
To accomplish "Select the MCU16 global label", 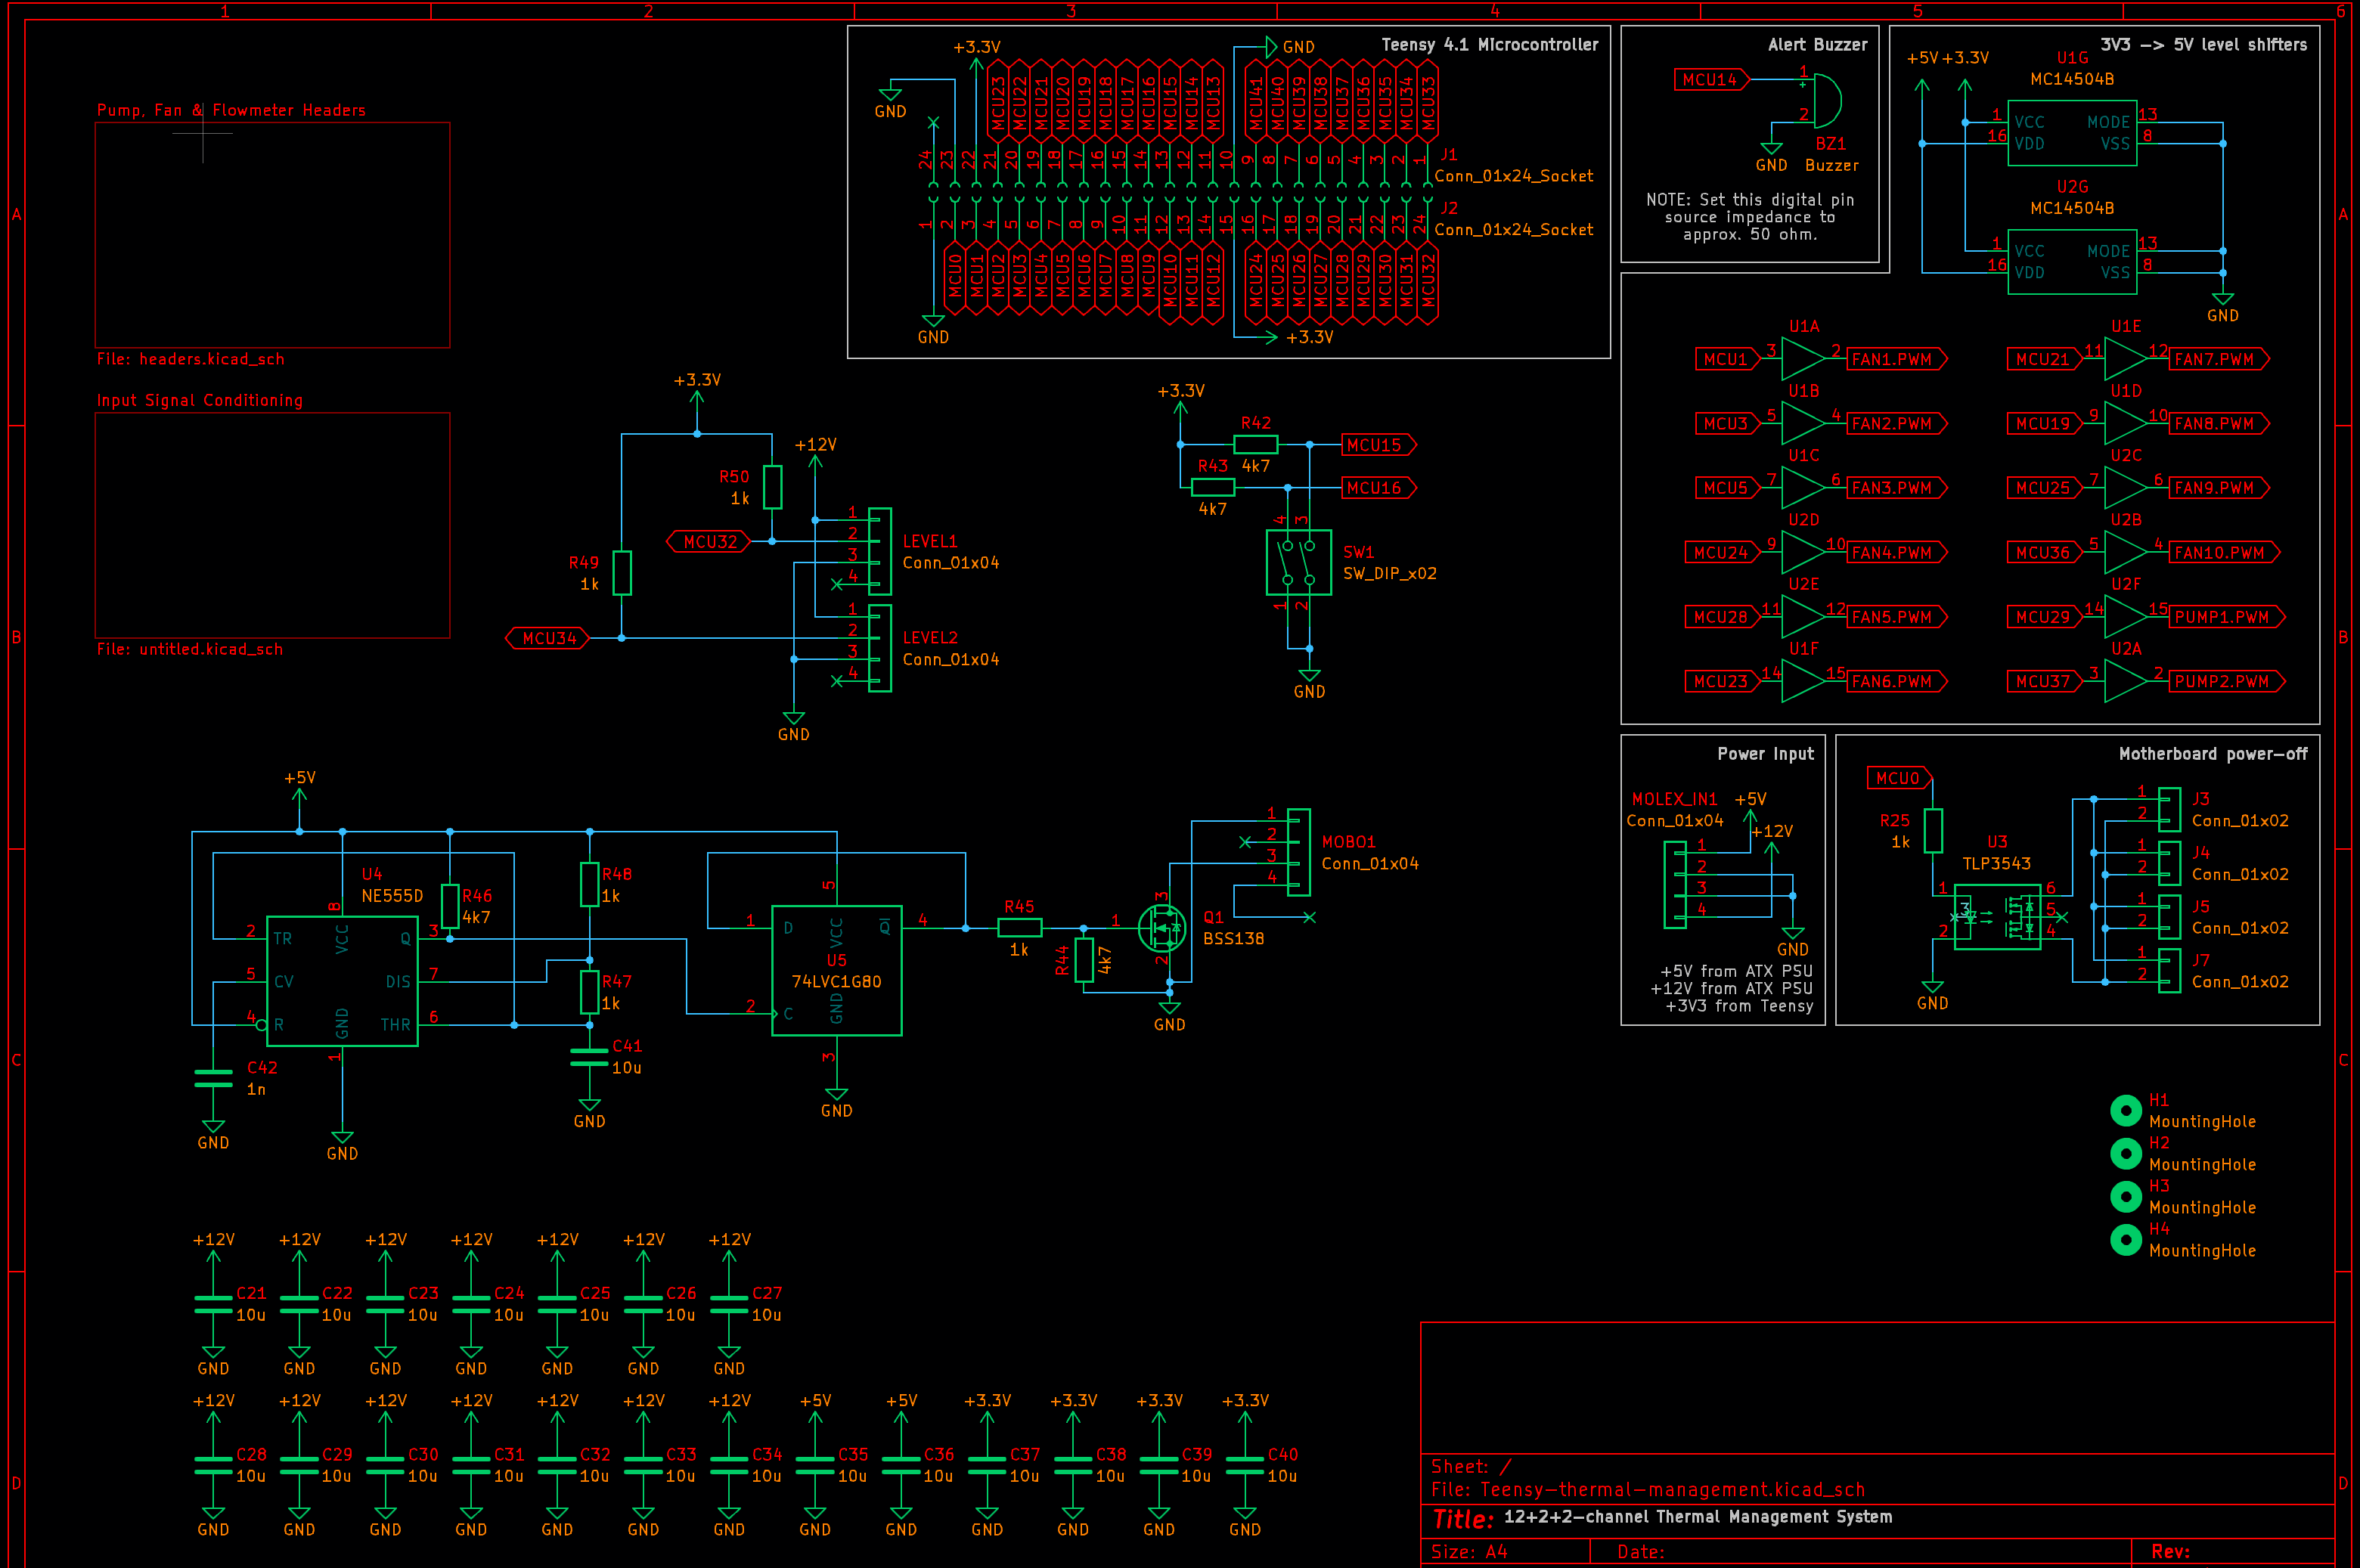I will pos(1379,488).
